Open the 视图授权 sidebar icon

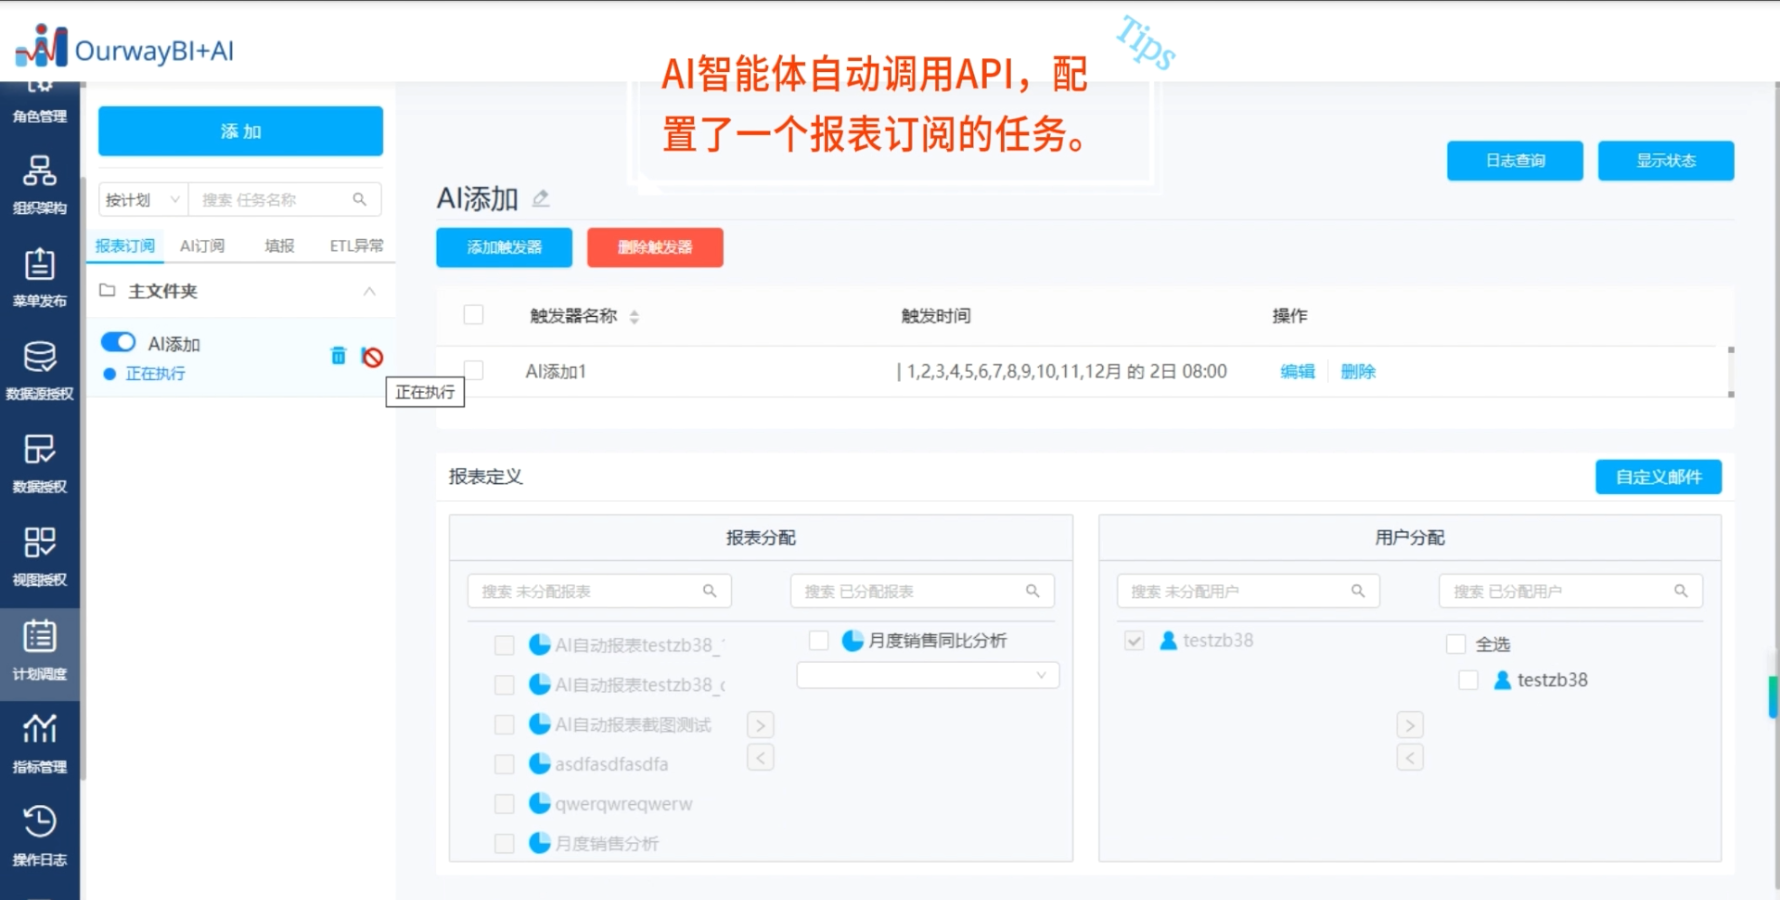coord(39,555)
